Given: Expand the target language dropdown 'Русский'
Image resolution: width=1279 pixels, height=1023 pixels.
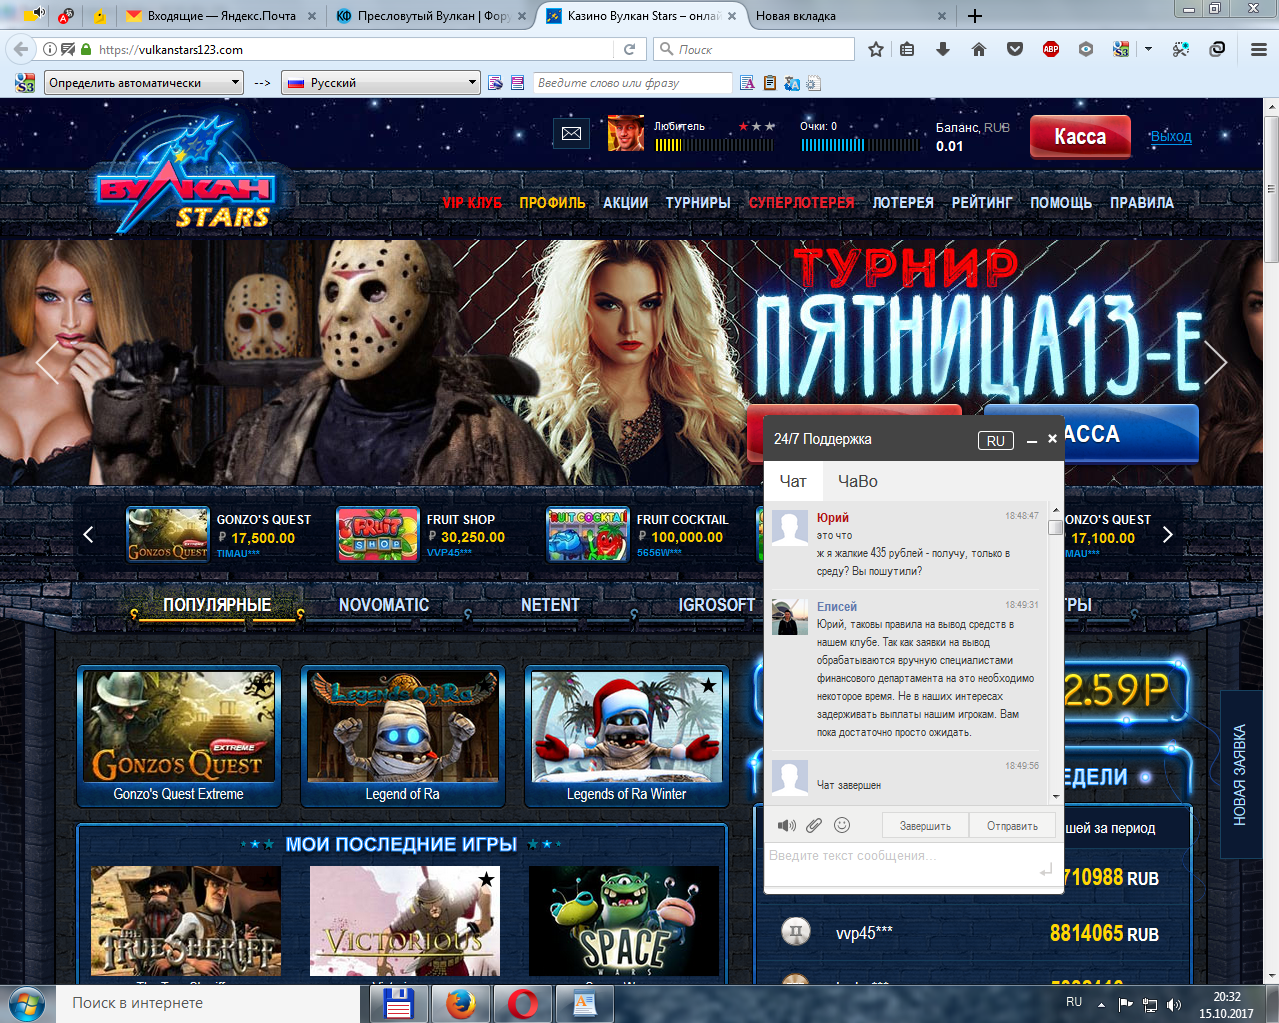Looking at the screenshot, I should [381, 83].
